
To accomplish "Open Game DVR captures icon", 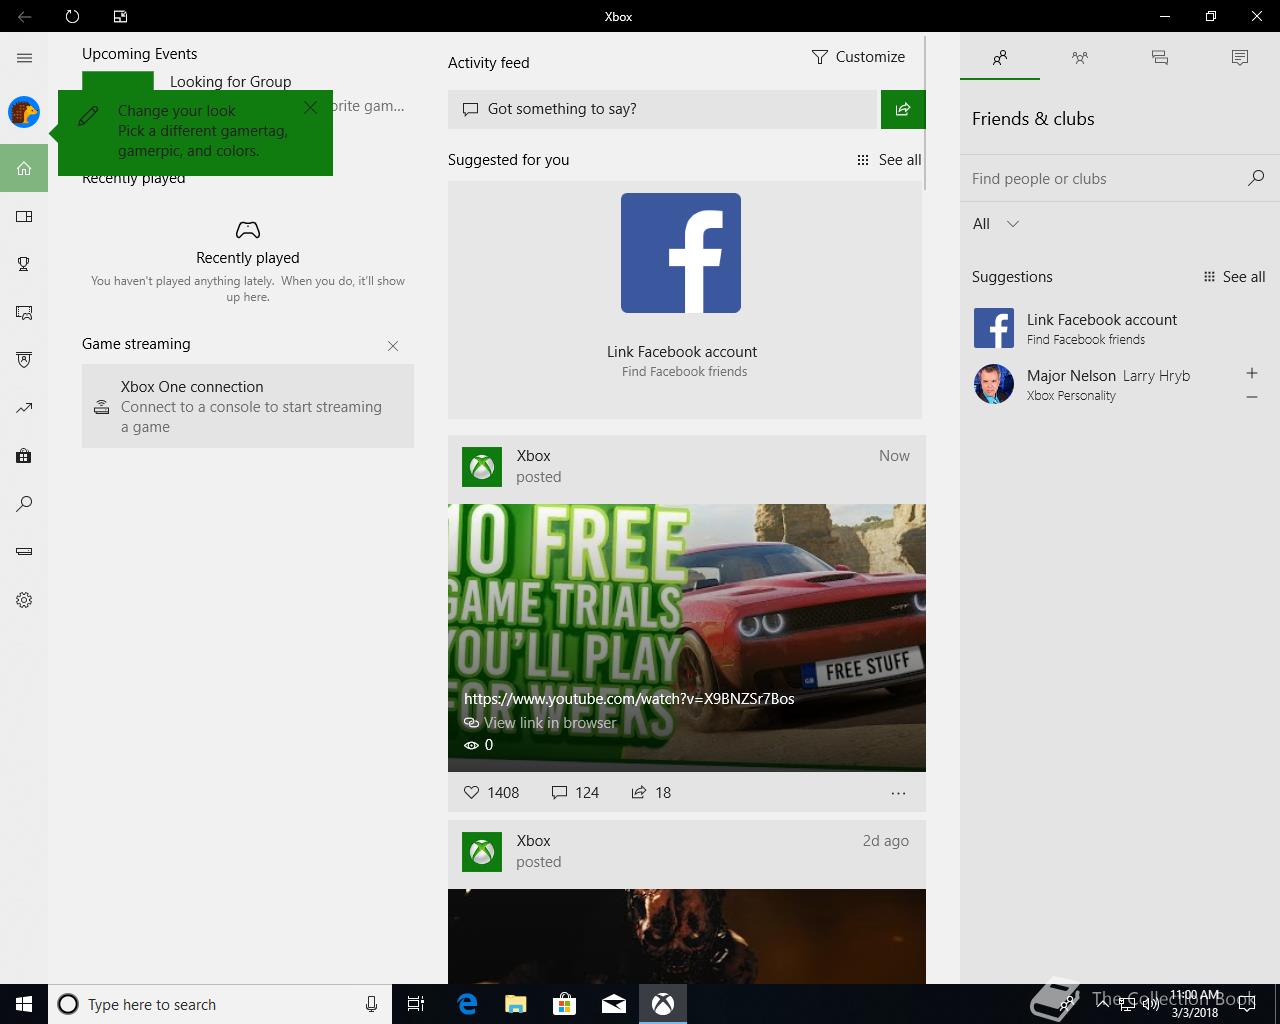I will coord(24,312).
